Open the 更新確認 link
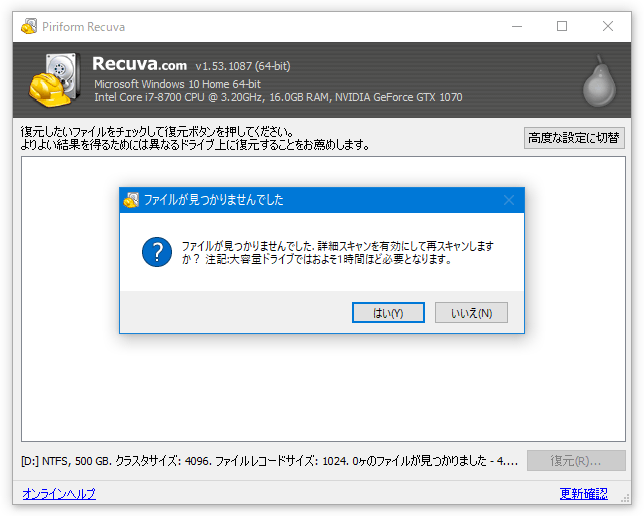Image resolution: width=644 pixels, height=516 pixels. click(583, 493)
